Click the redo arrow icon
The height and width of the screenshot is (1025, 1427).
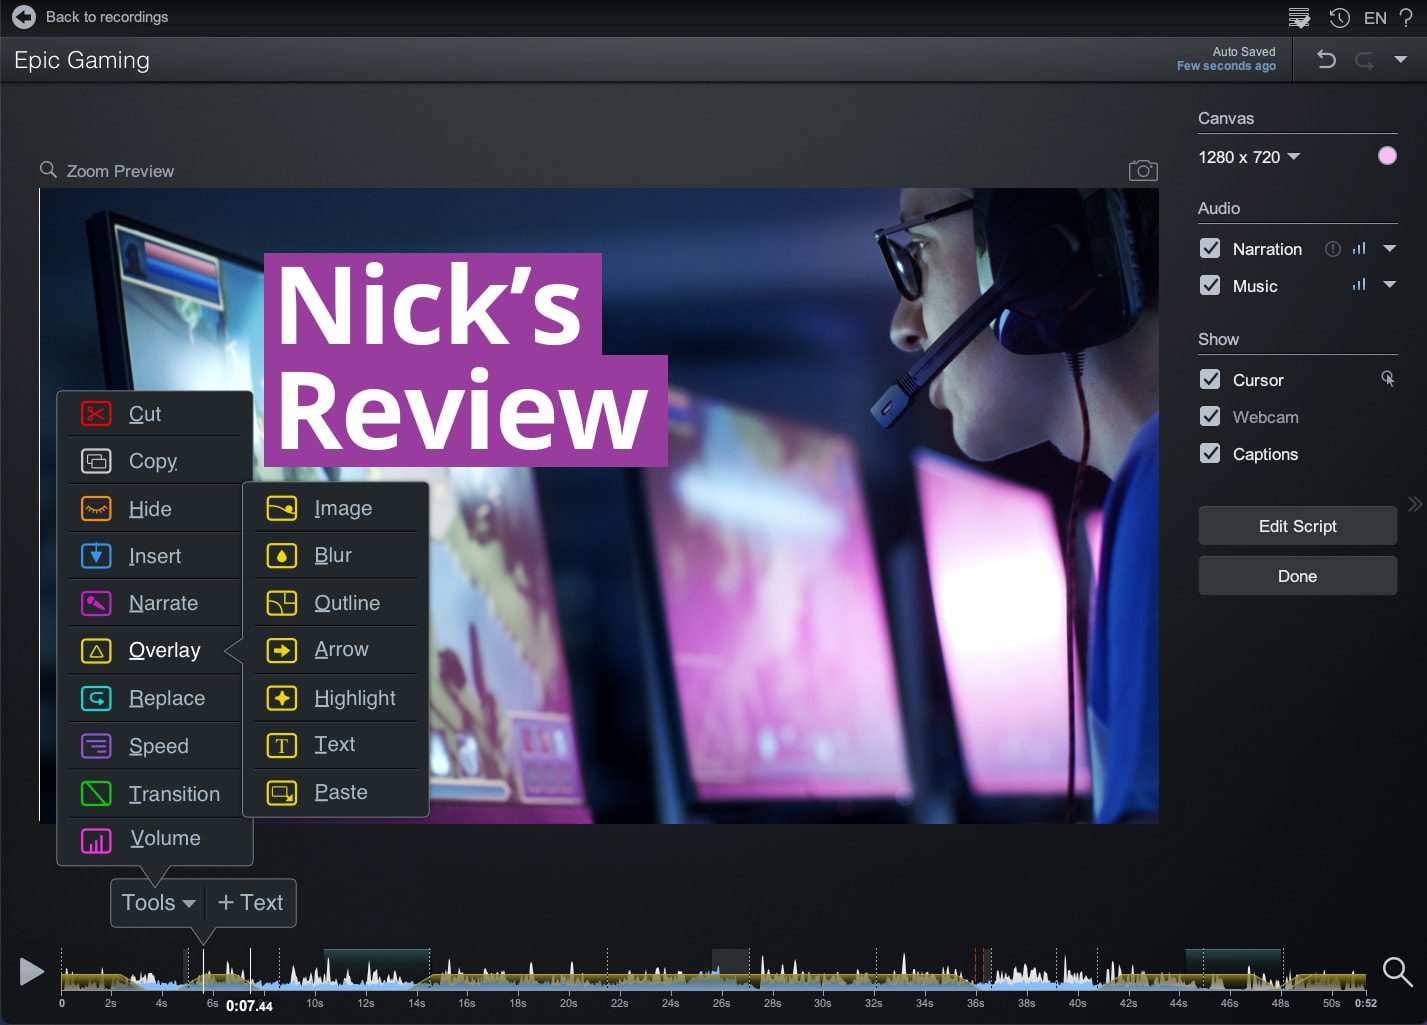(x=1364, y=60)
